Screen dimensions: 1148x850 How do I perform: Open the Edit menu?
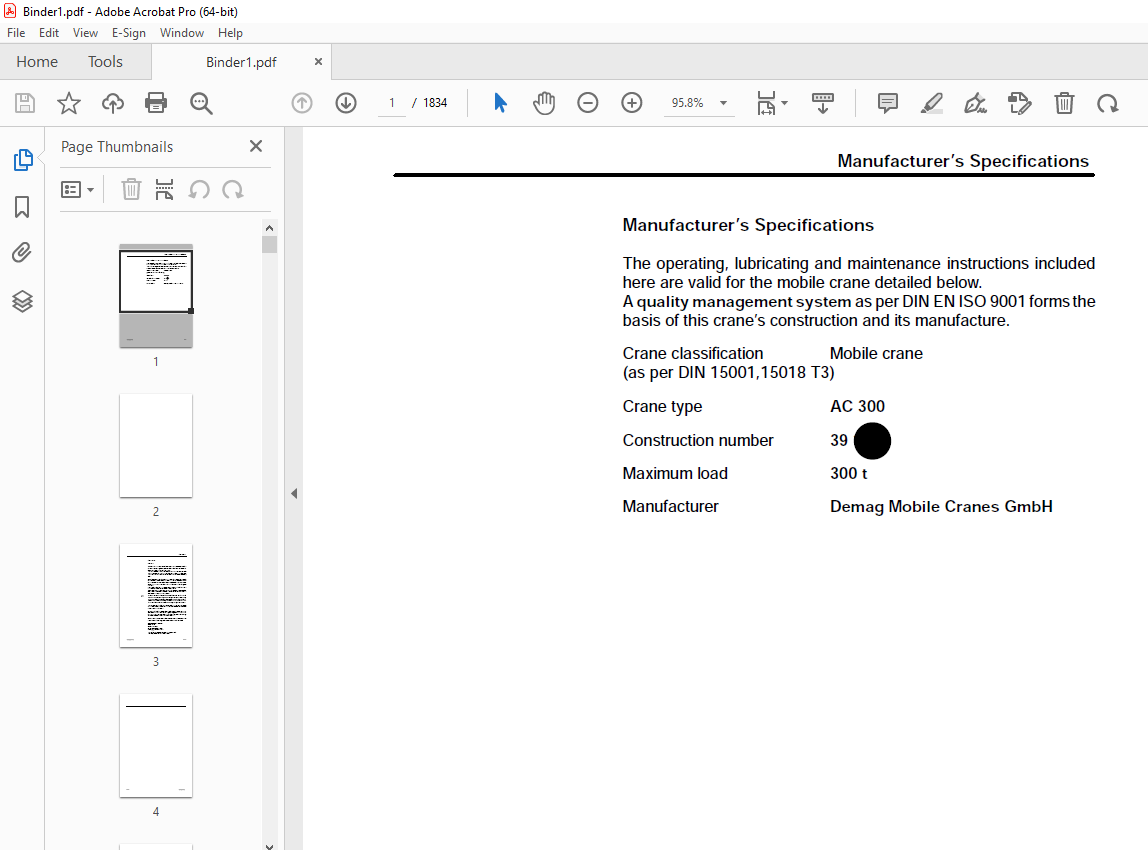click(49, 33)
